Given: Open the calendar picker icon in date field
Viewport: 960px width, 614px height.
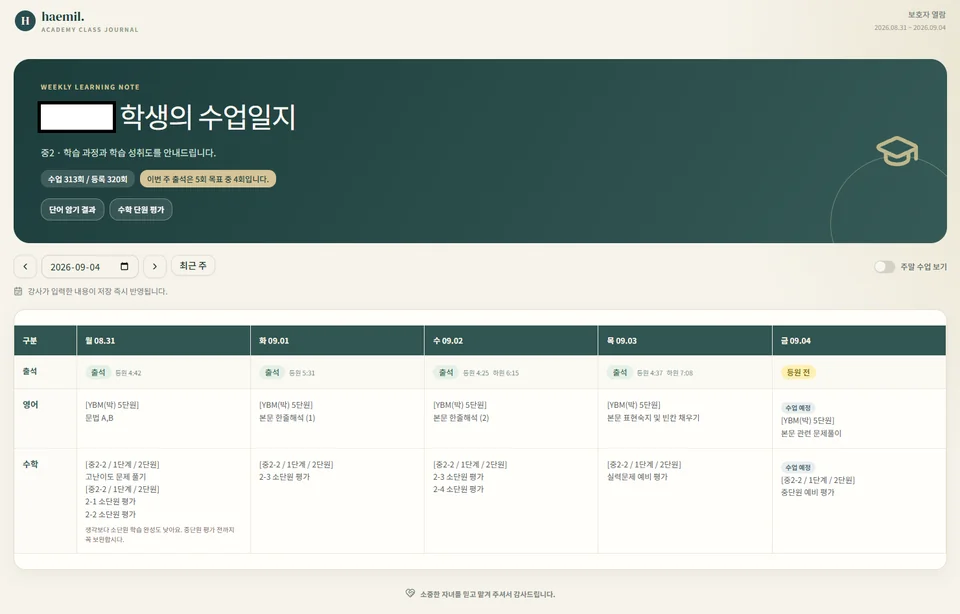Looking at the screenshot, I should (x=124, y=266).
